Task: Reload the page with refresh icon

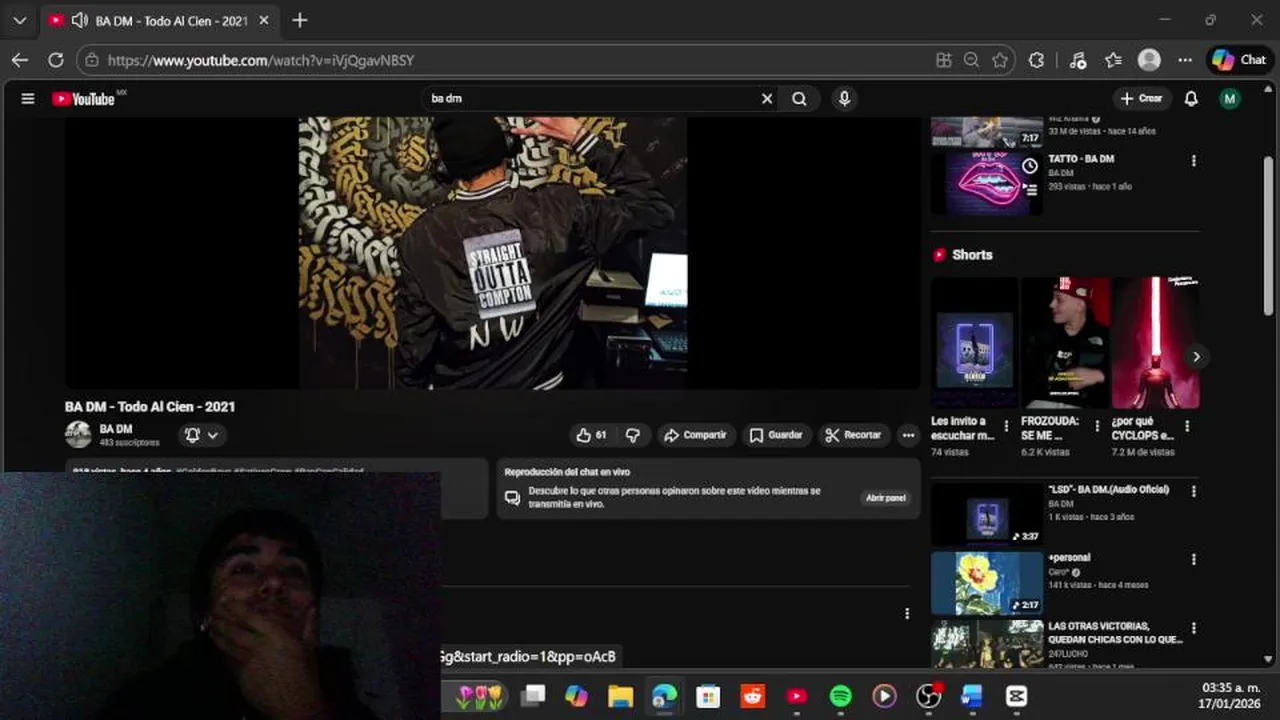Action: [x=56, y=60]
